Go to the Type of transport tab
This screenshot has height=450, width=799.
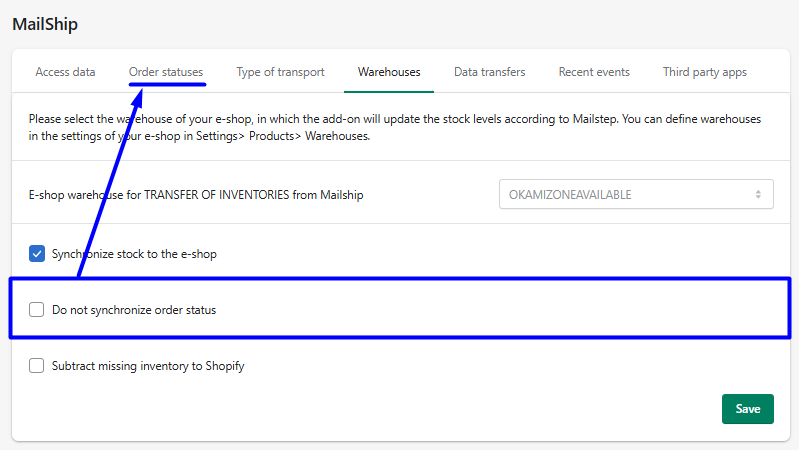280,72
